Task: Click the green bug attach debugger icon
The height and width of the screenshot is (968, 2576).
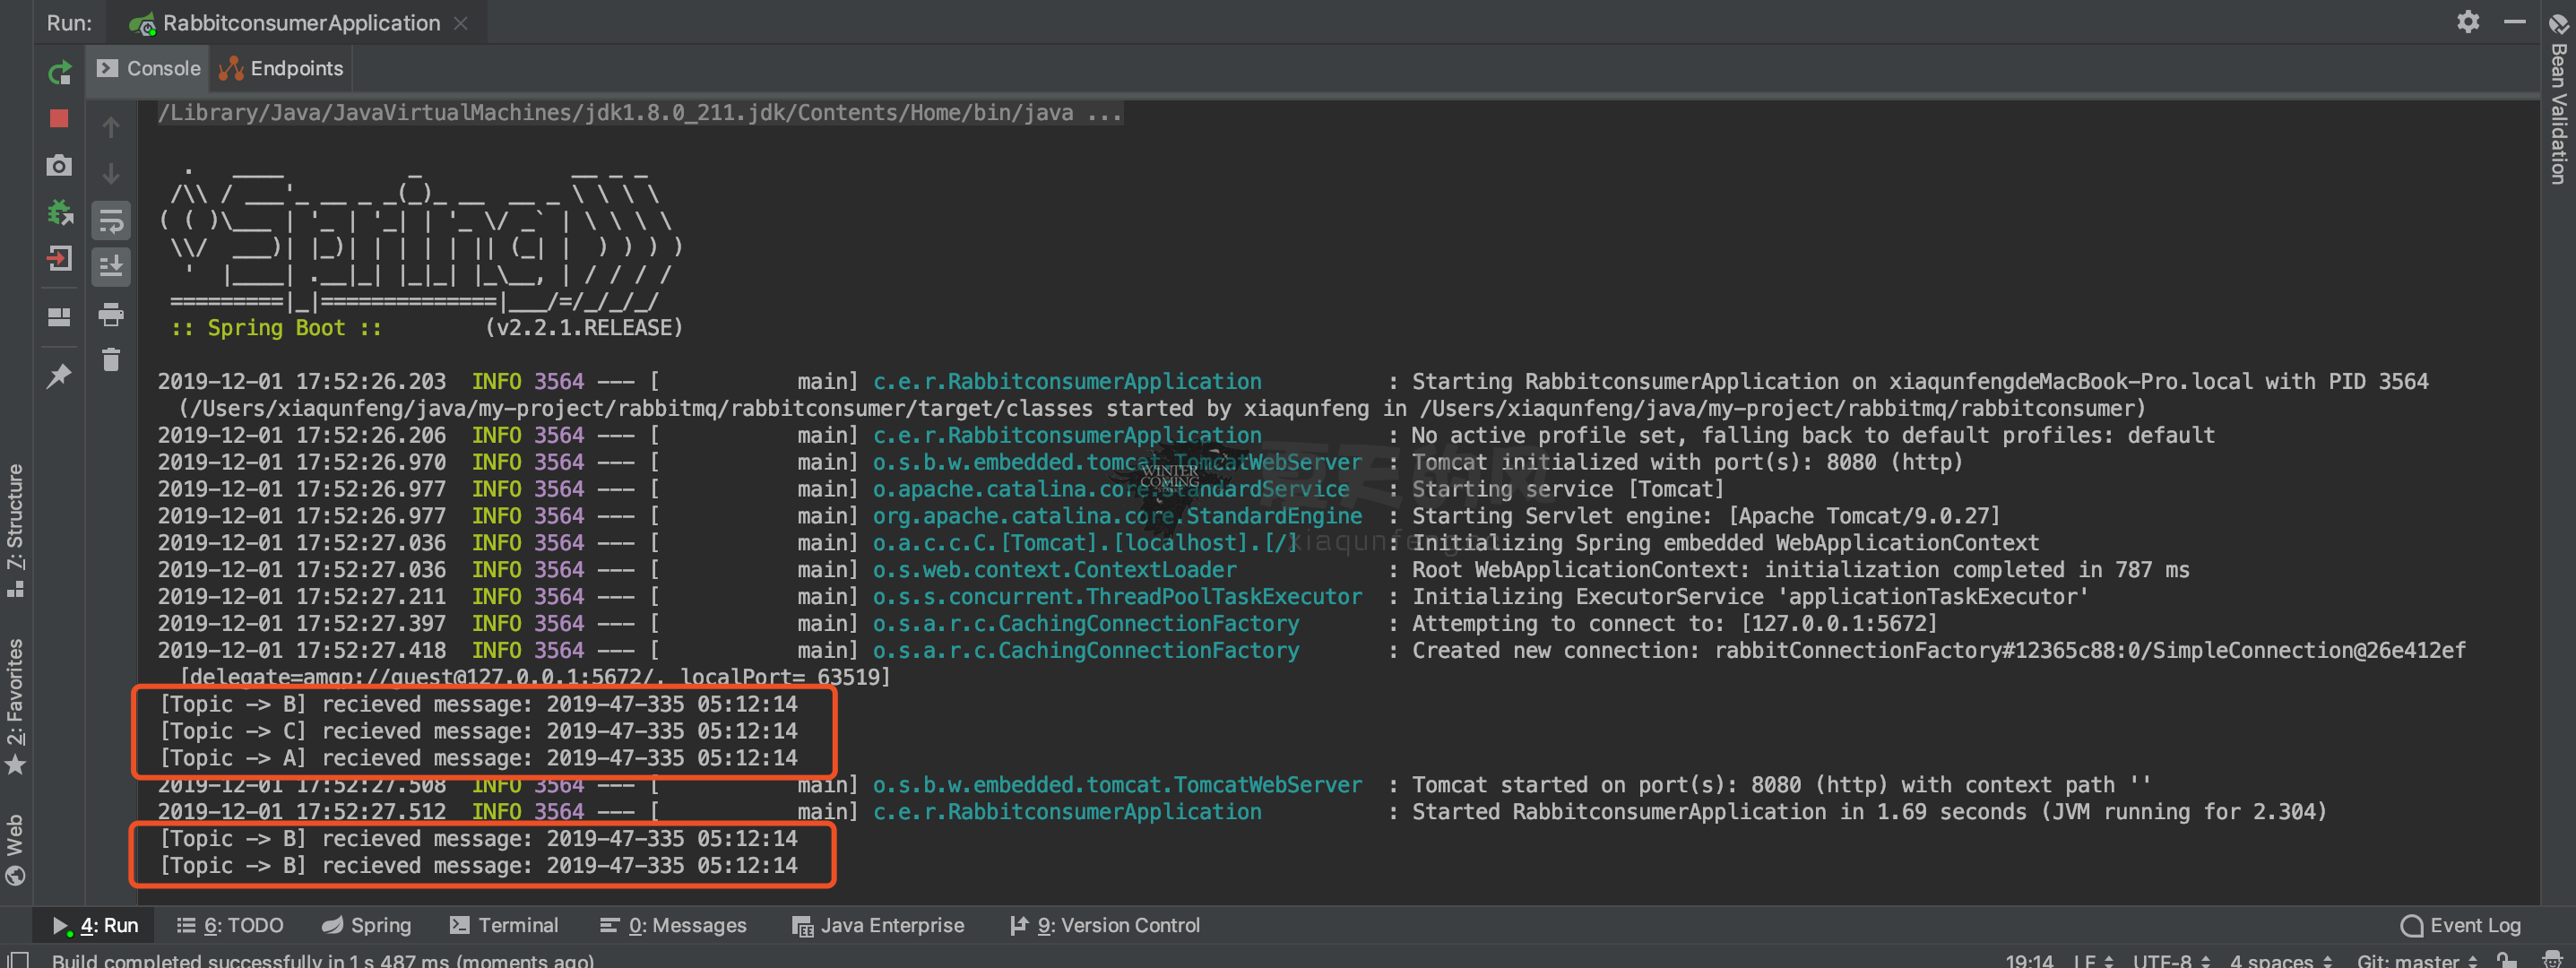Action: point(59,212)
